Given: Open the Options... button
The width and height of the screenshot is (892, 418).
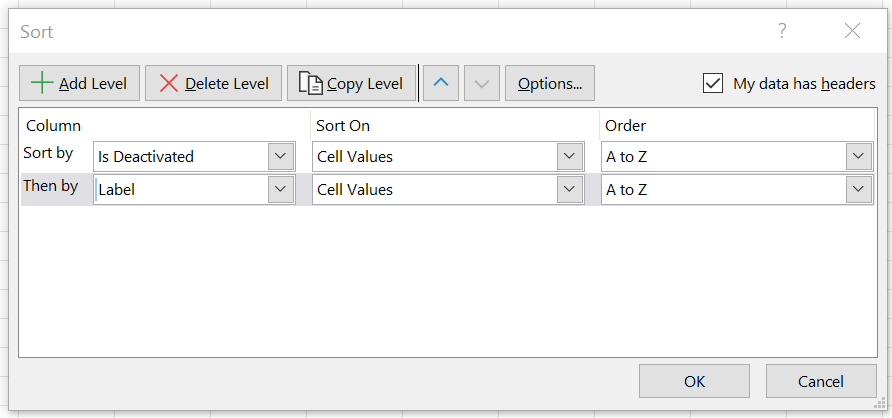Looking at the screenshot, I should 550,83.
